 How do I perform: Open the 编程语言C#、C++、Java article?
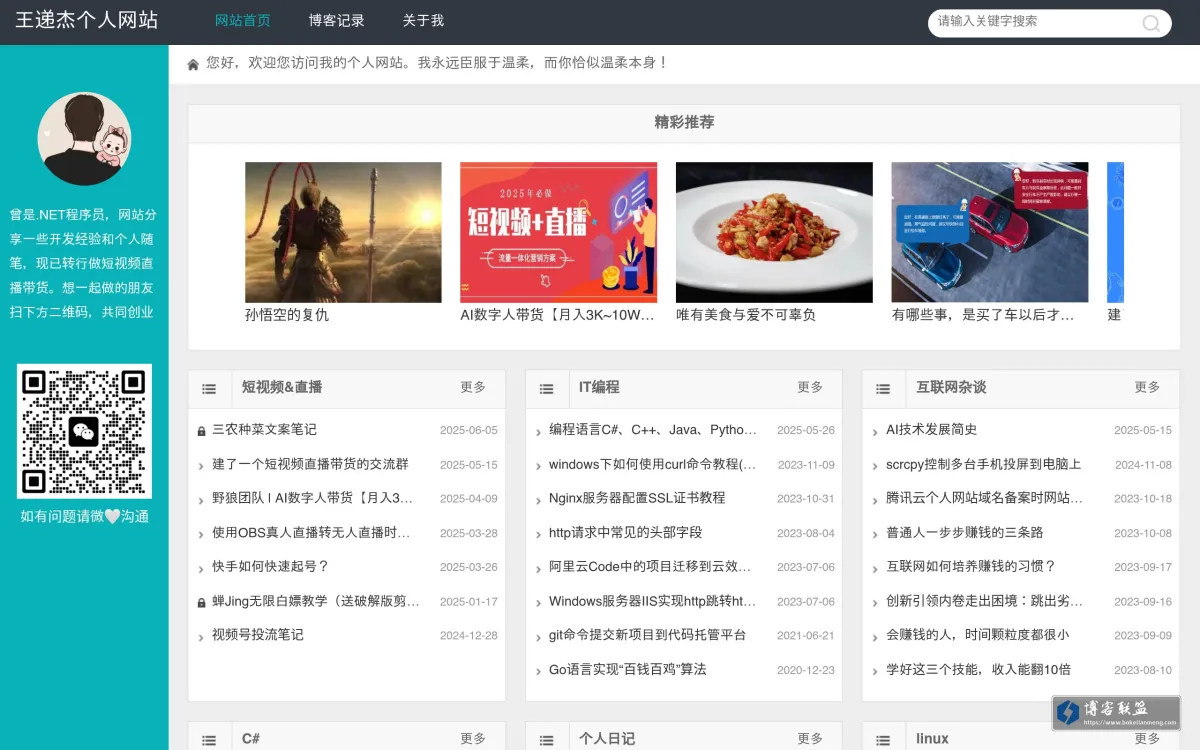coord(653,430)
